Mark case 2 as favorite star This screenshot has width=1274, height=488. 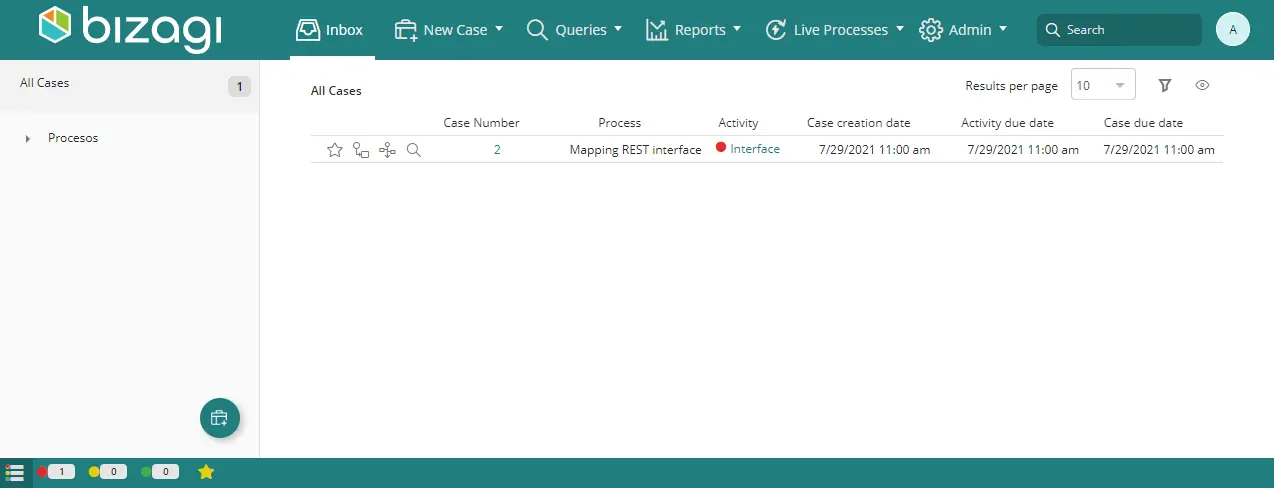click(335, 150)
